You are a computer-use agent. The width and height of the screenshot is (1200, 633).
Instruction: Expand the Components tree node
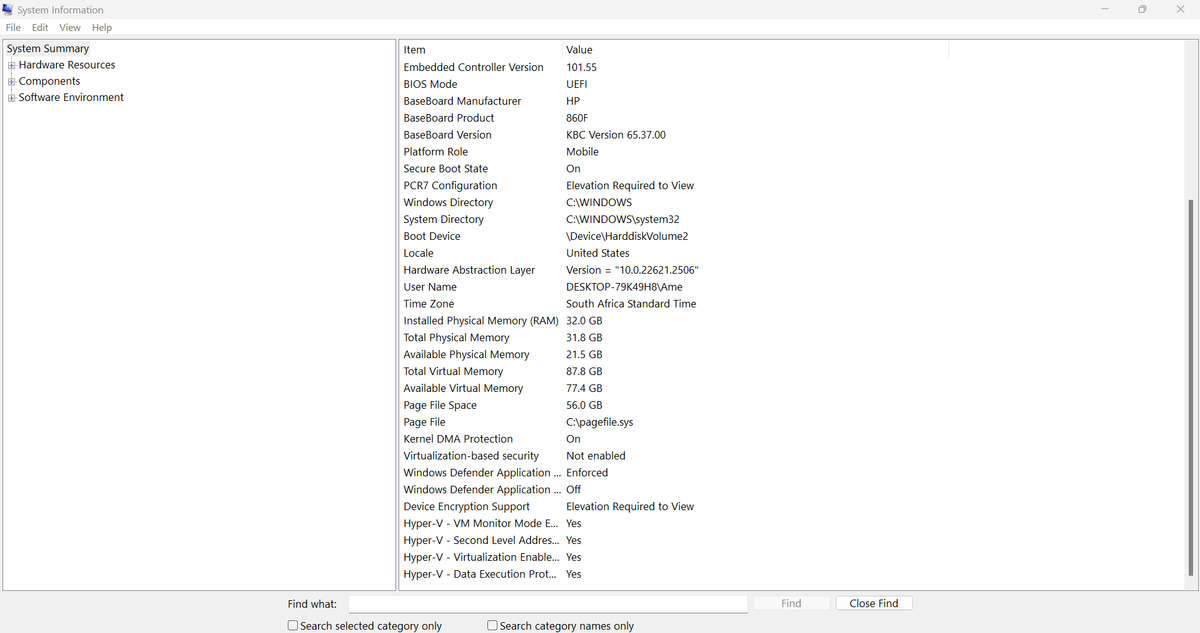[x=10, y=81]
